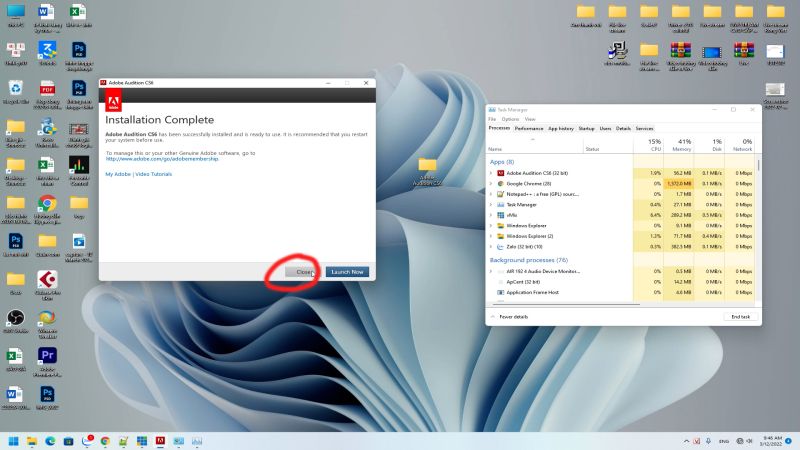Open the Options menu in Task Manager

[510, 119]
